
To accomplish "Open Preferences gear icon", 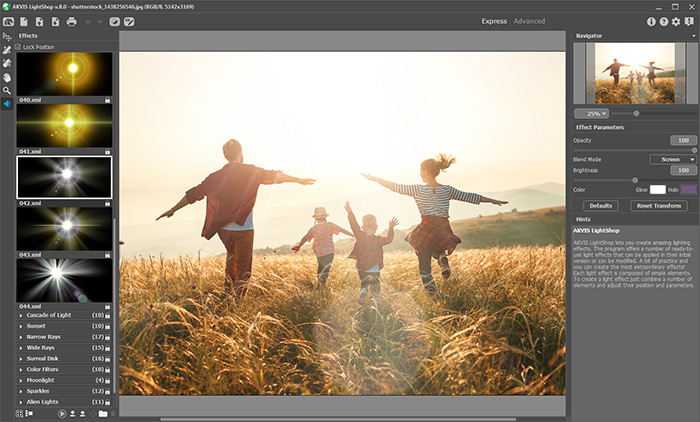I will point(676,21).
